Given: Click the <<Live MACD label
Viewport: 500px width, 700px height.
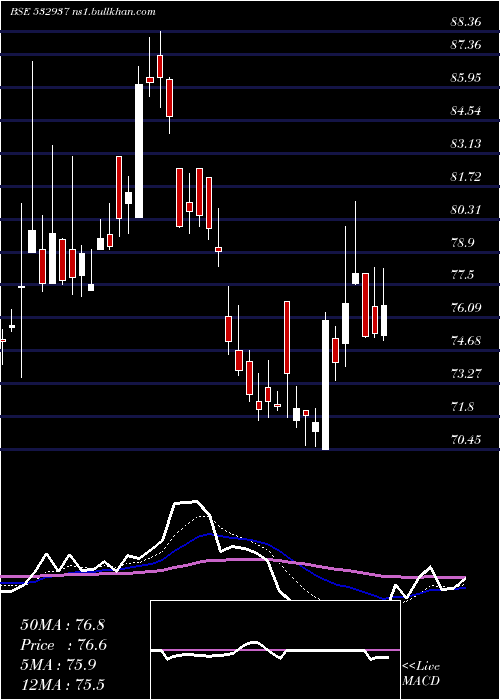Looking at the screenshot, I should click(421, 674).
